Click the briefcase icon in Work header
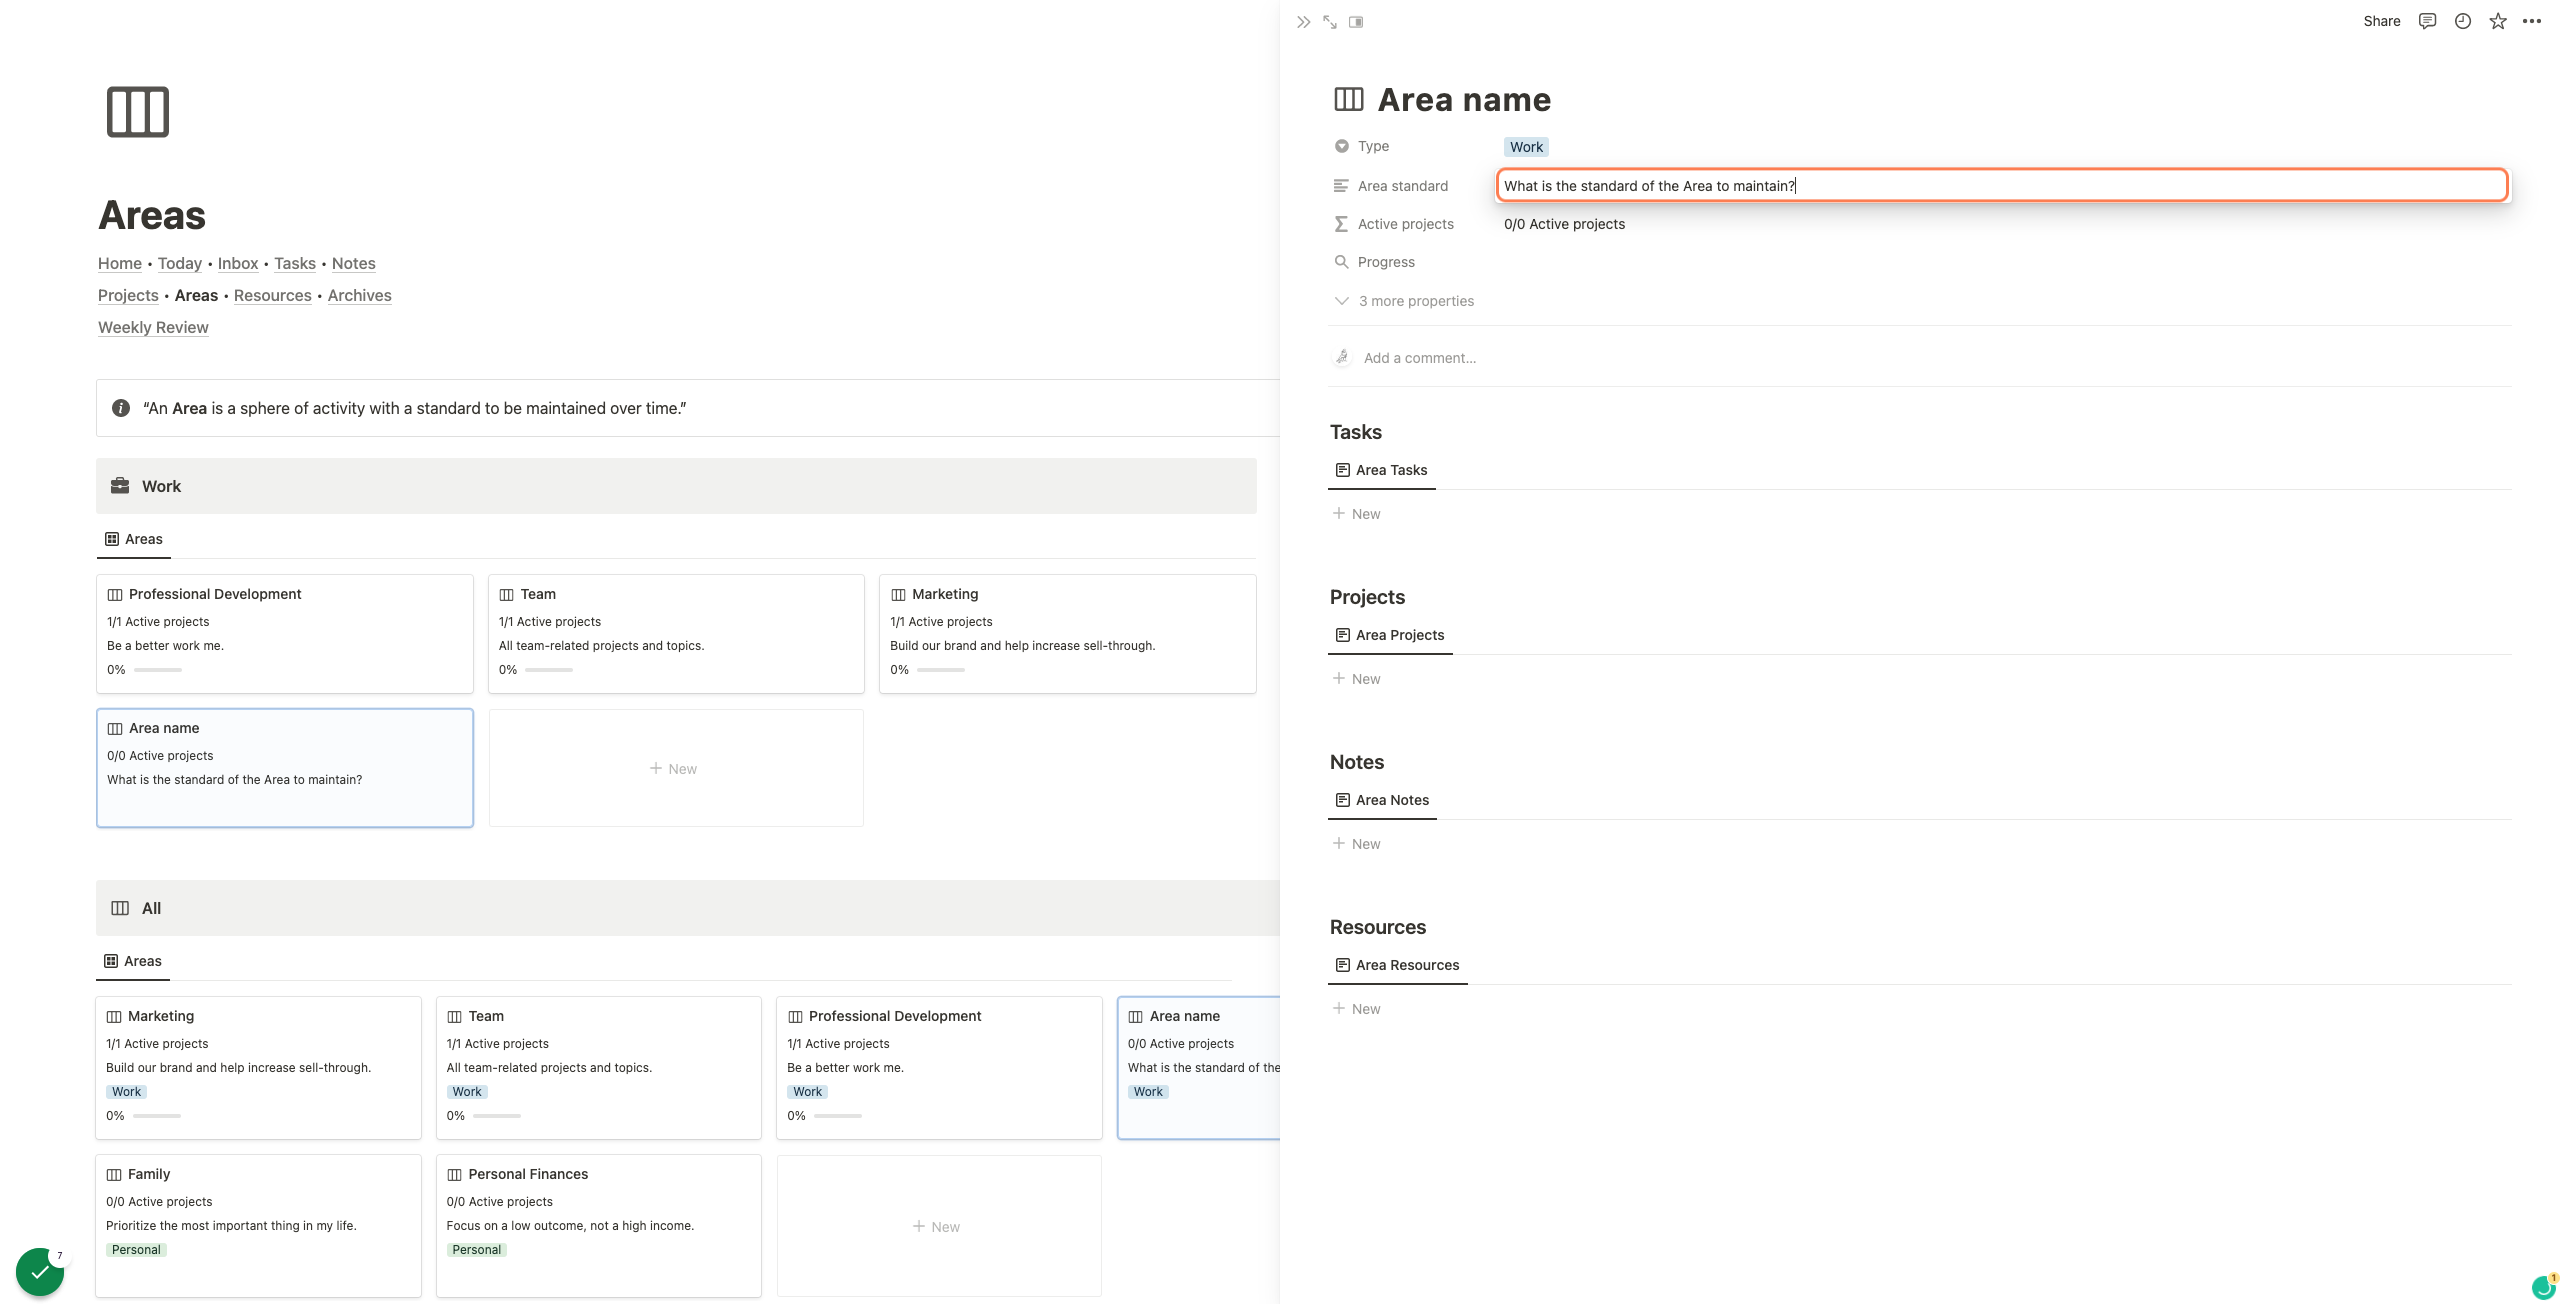Screen dimensions: 2560x1304 click(x=120, y=485)
